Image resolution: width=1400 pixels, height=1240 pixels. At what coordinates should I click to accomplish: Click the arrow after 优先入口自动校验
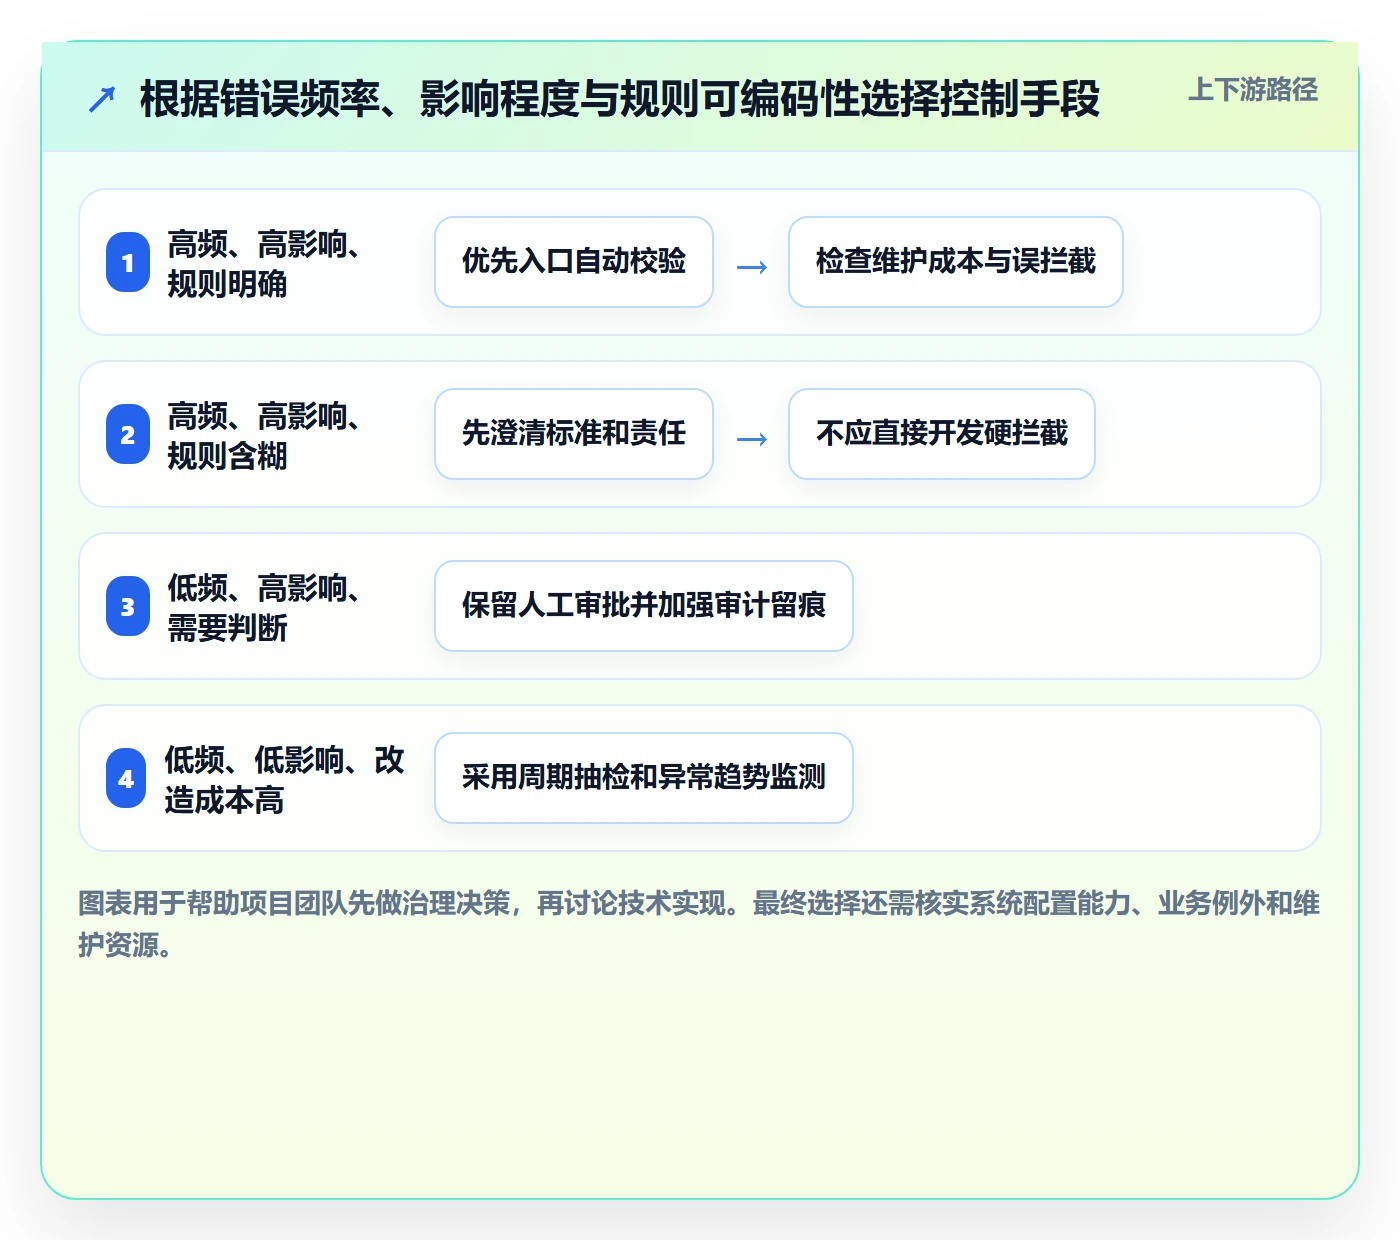[x=752, y=267]
